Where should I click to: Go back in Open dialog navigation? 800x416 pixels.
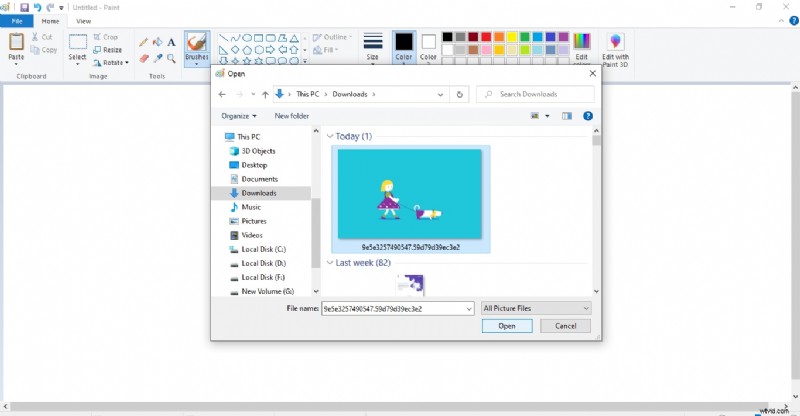(222, 94)
